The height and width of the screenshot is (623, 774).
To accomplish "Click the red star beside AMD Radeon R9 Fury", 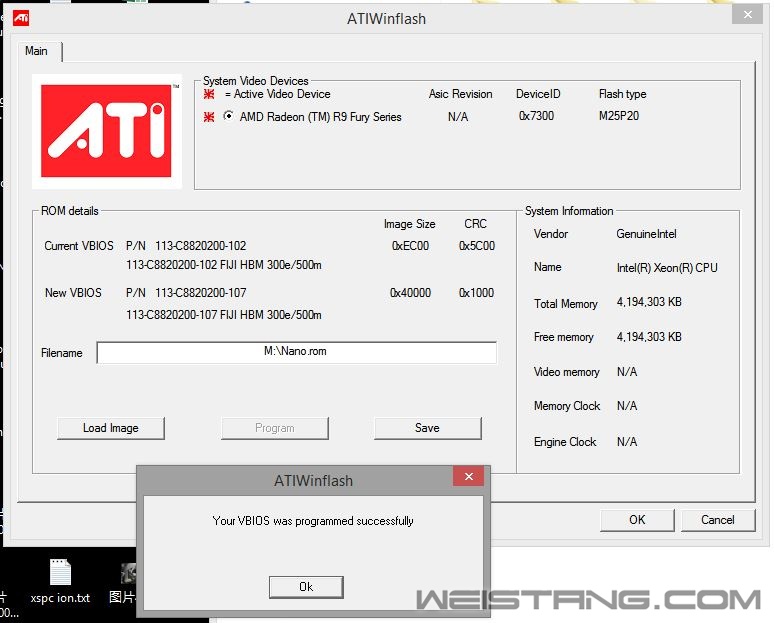I will [209, 117].
